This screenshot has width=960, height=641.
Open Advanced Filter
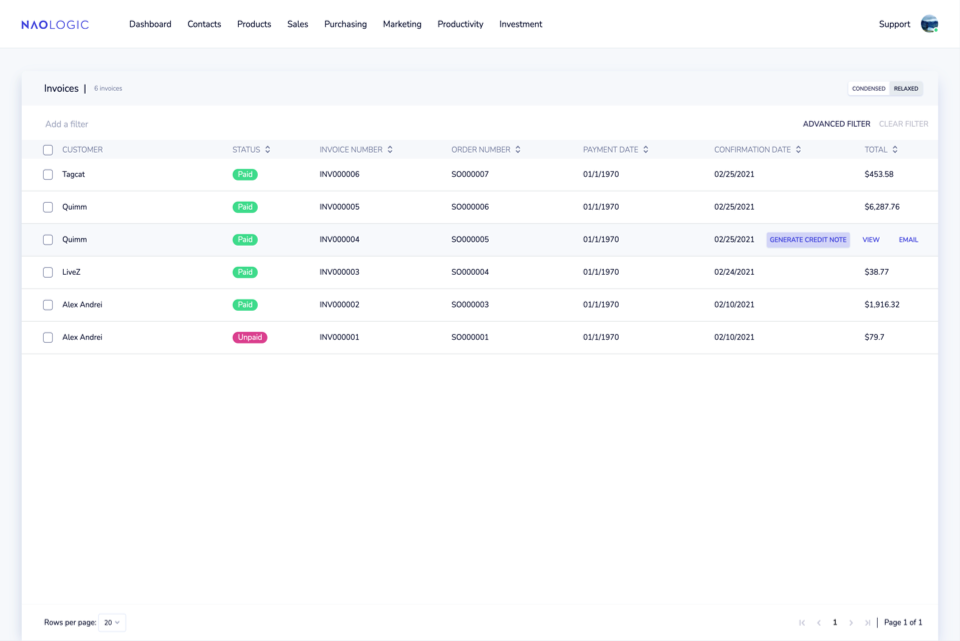836,124
